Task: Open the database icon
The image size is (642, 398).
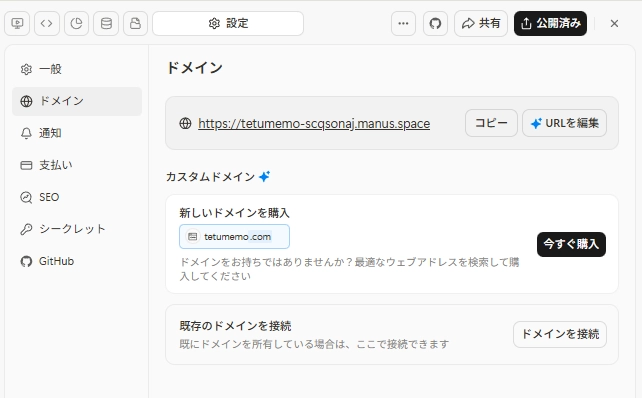Action: pyautogui.click(x=106, y=23)
